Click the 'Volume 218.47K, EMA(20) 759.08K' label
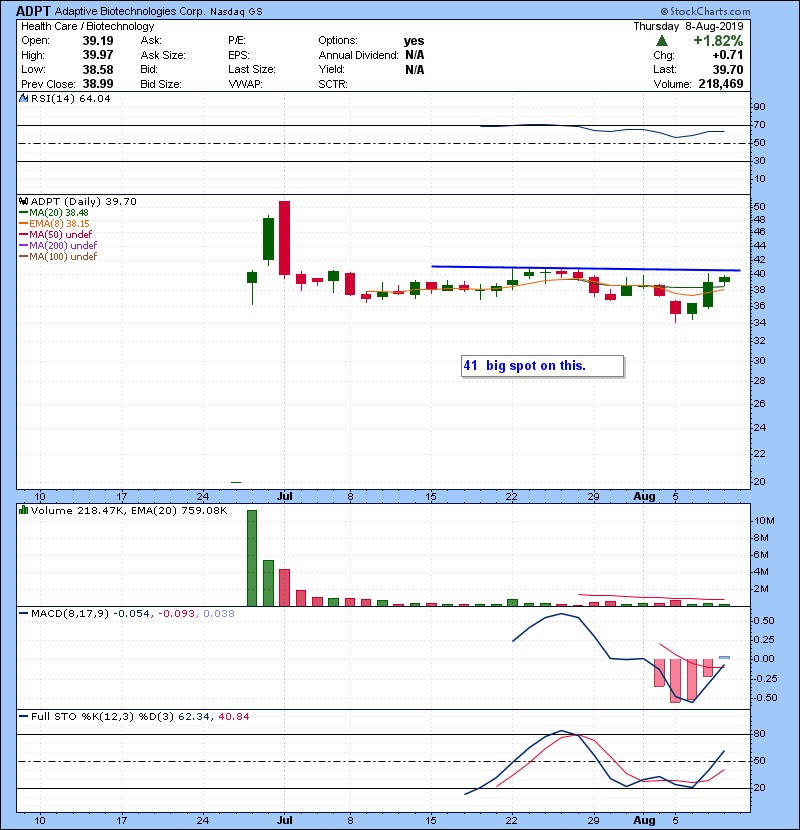Screen dimensions: 800x830 [x=129, y=510]
